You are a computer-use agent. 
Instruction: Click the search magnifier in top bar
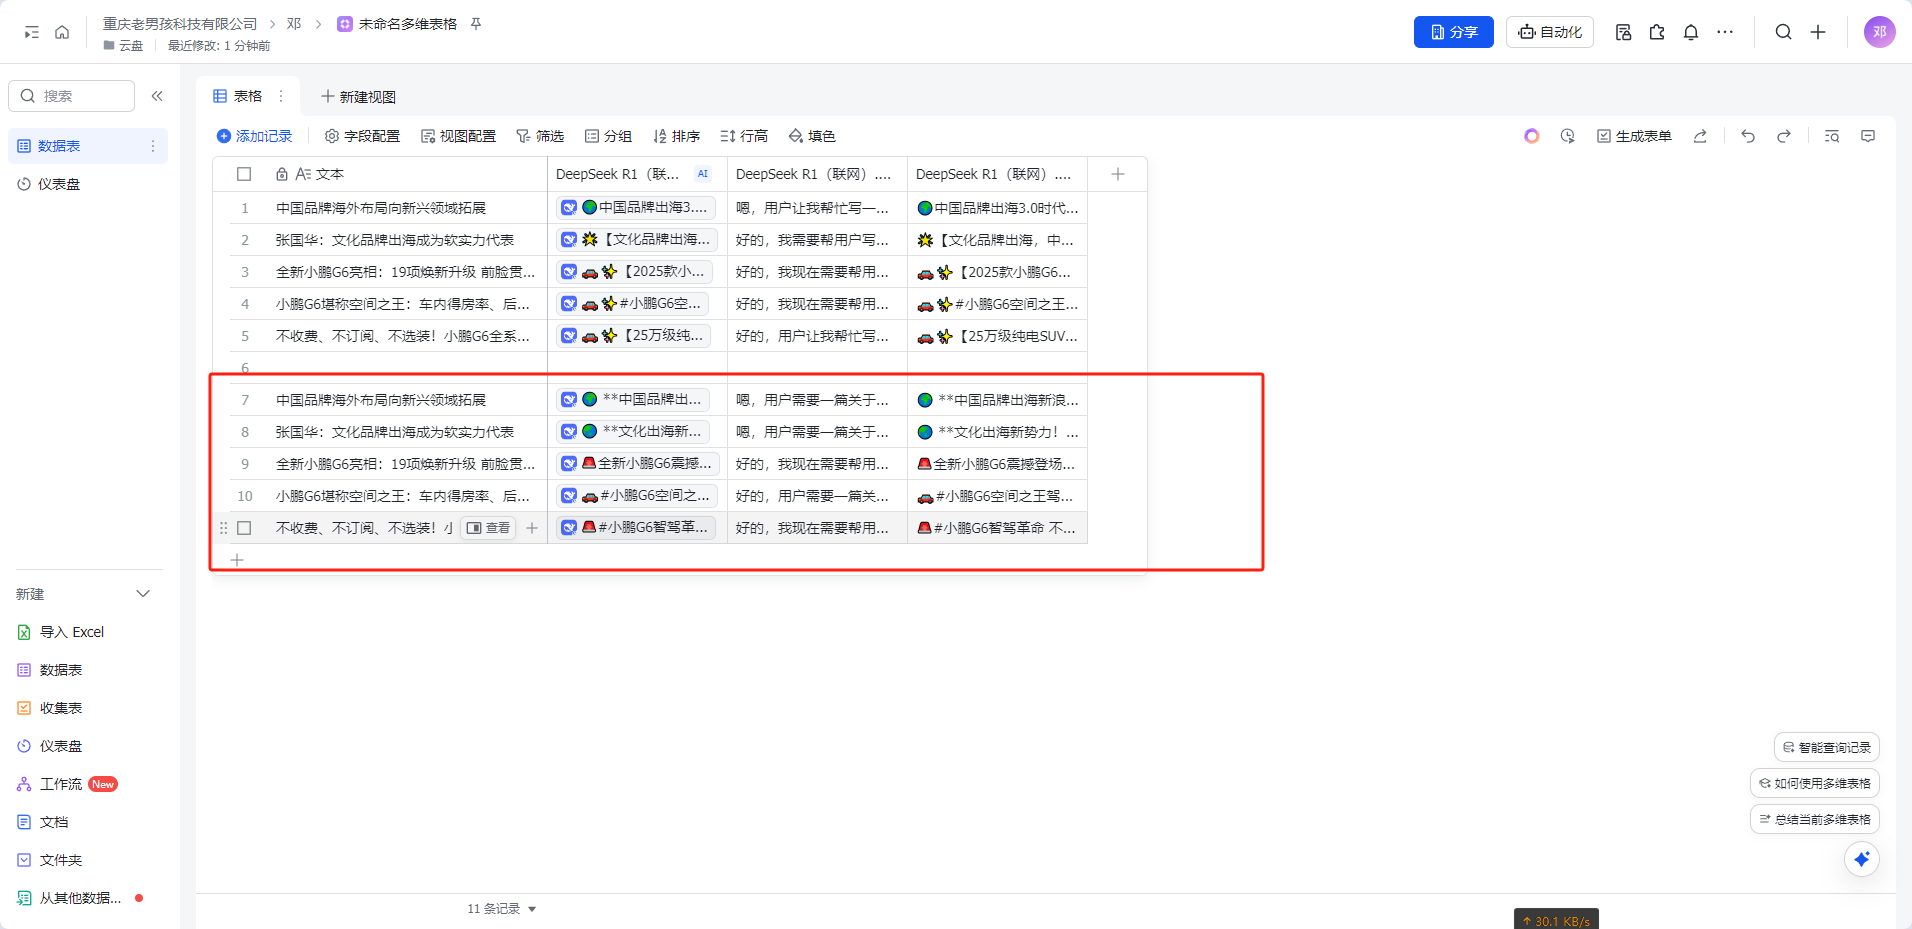click(1783, 32)
